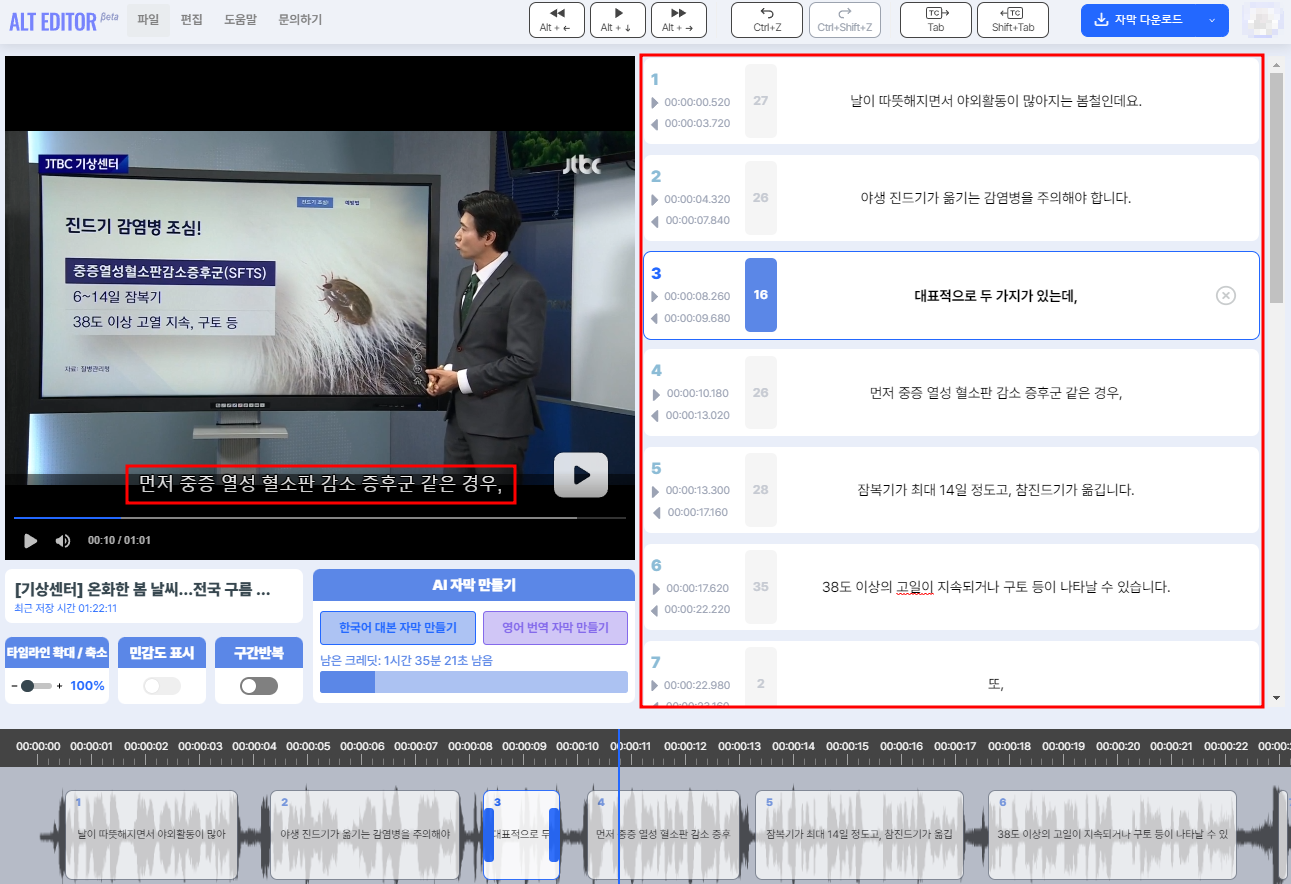1291x884 pixels.
Task: Click start time arrow of subtitle 3 at 00:00:08.260
Action: click(x=655, y=297)
